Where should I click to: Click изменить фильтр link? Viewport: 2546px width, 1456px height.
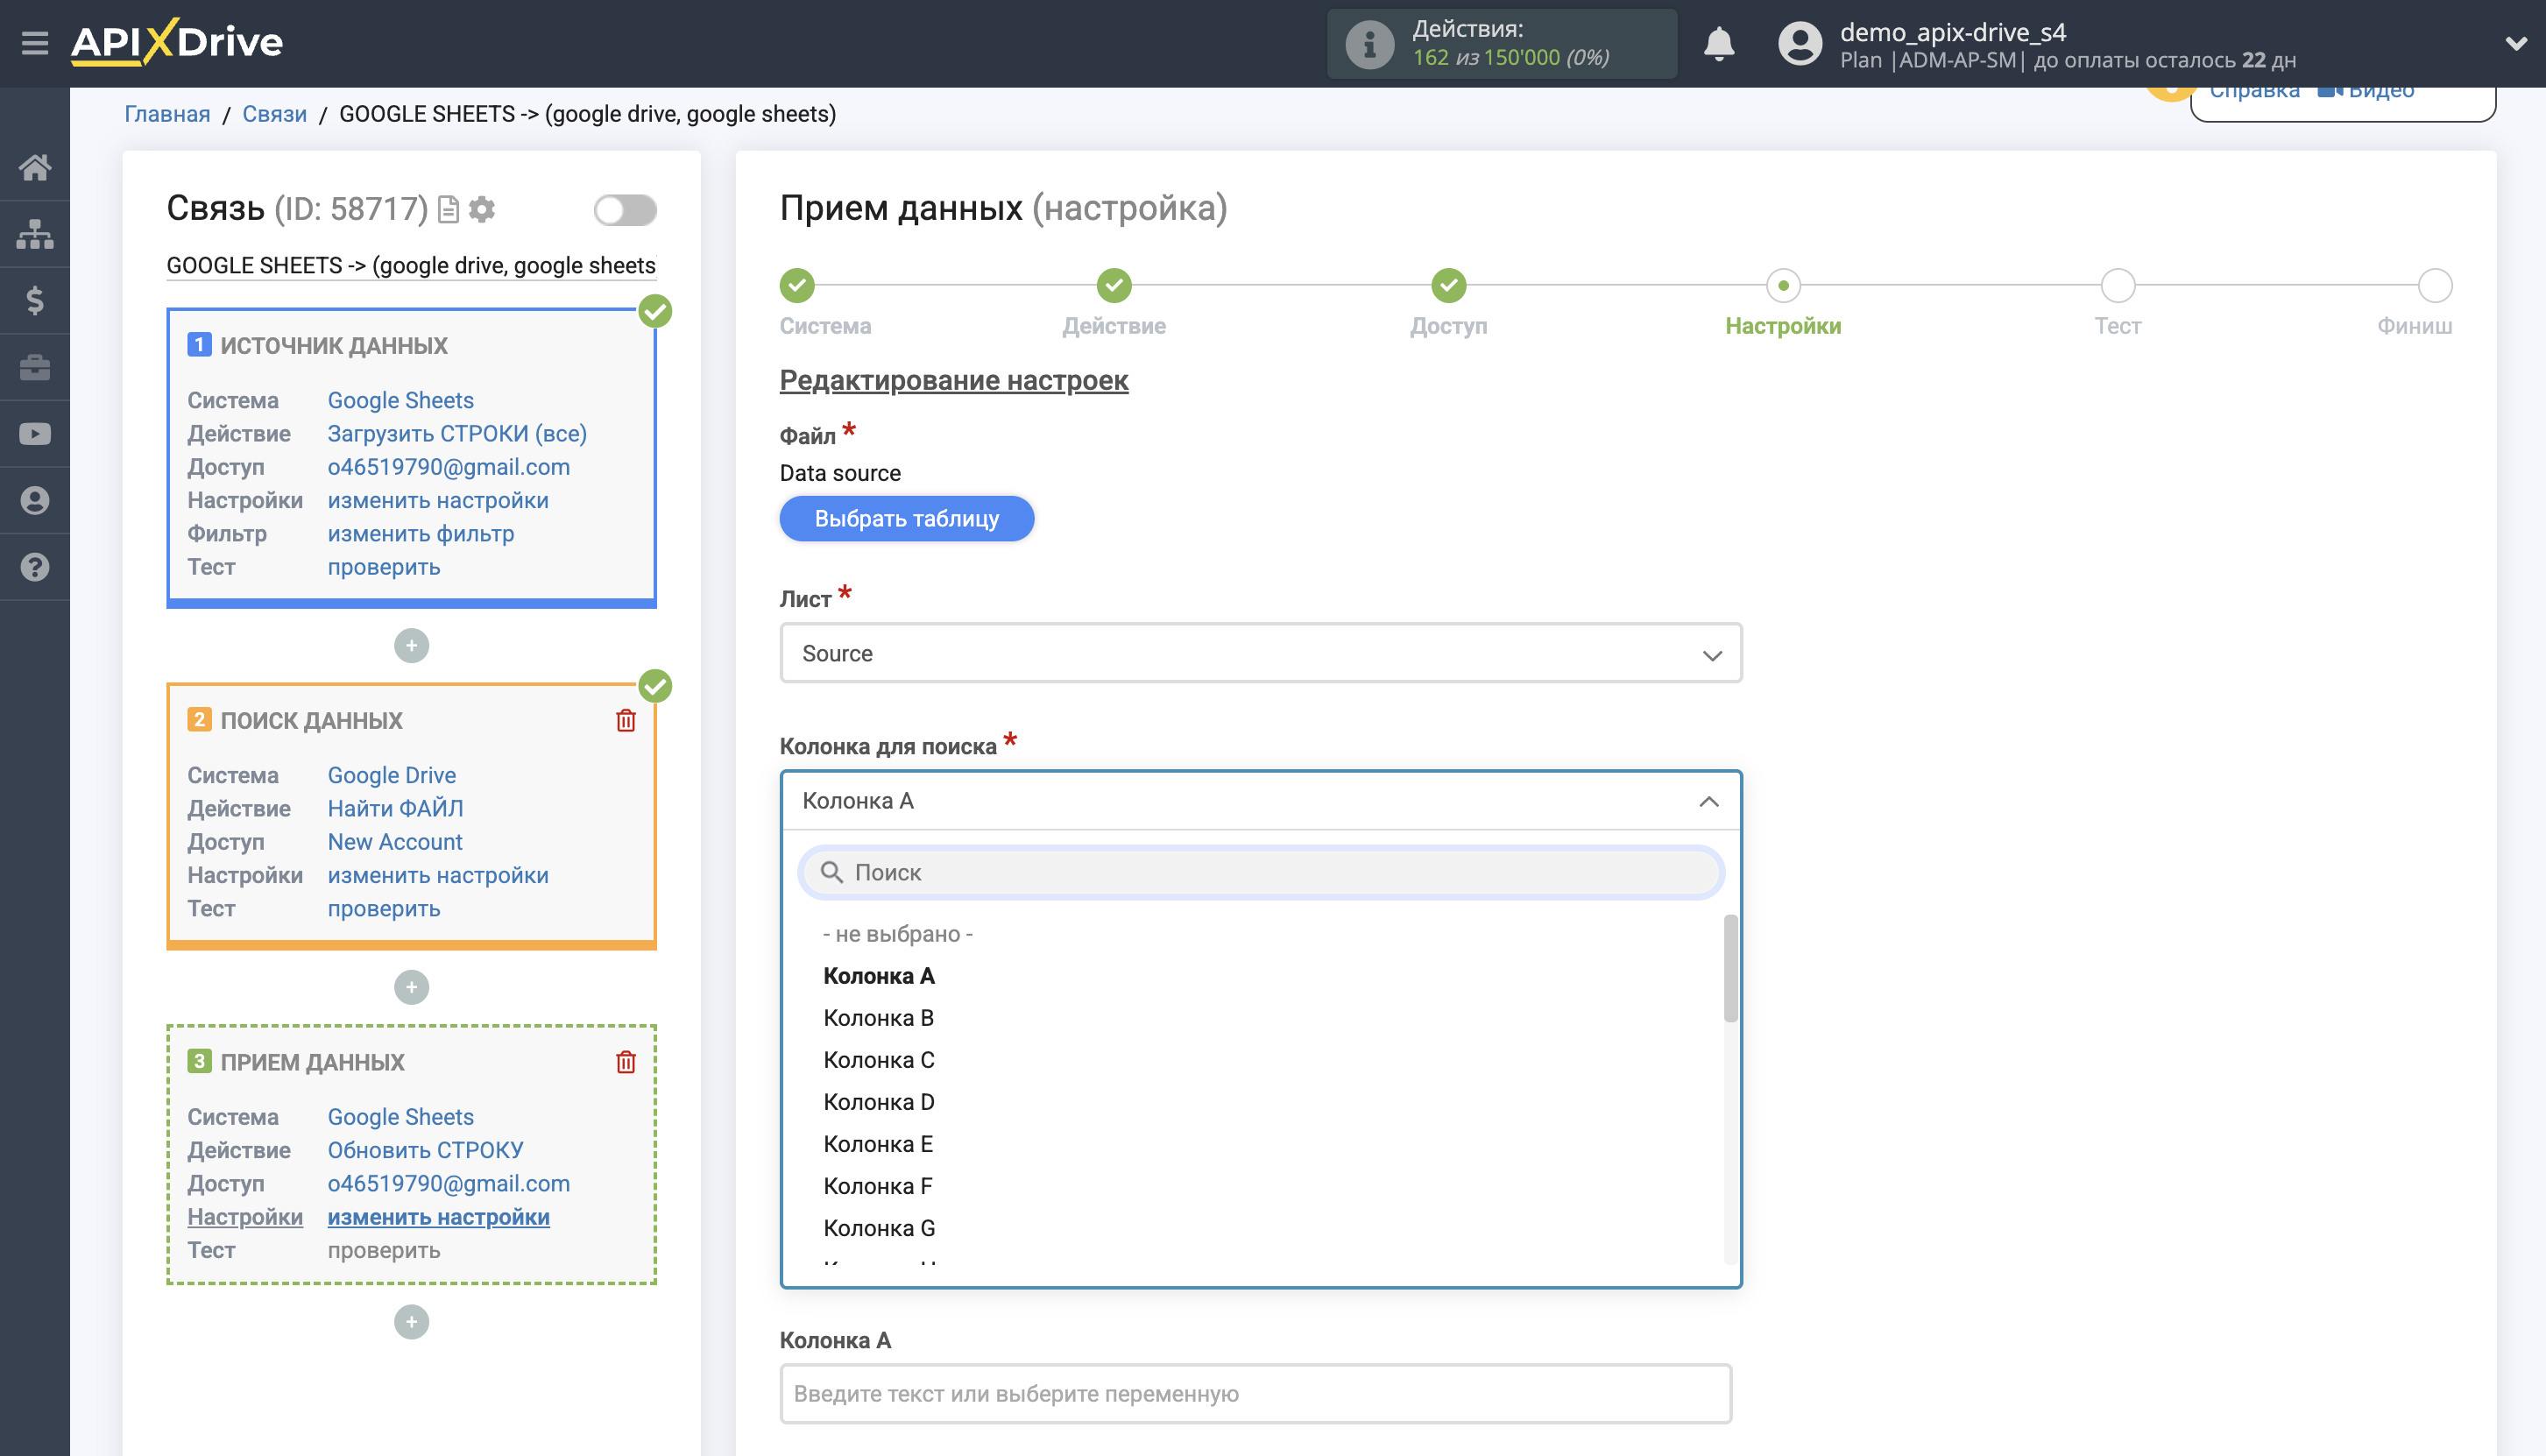pyautogui.click(x=421, y=534)
